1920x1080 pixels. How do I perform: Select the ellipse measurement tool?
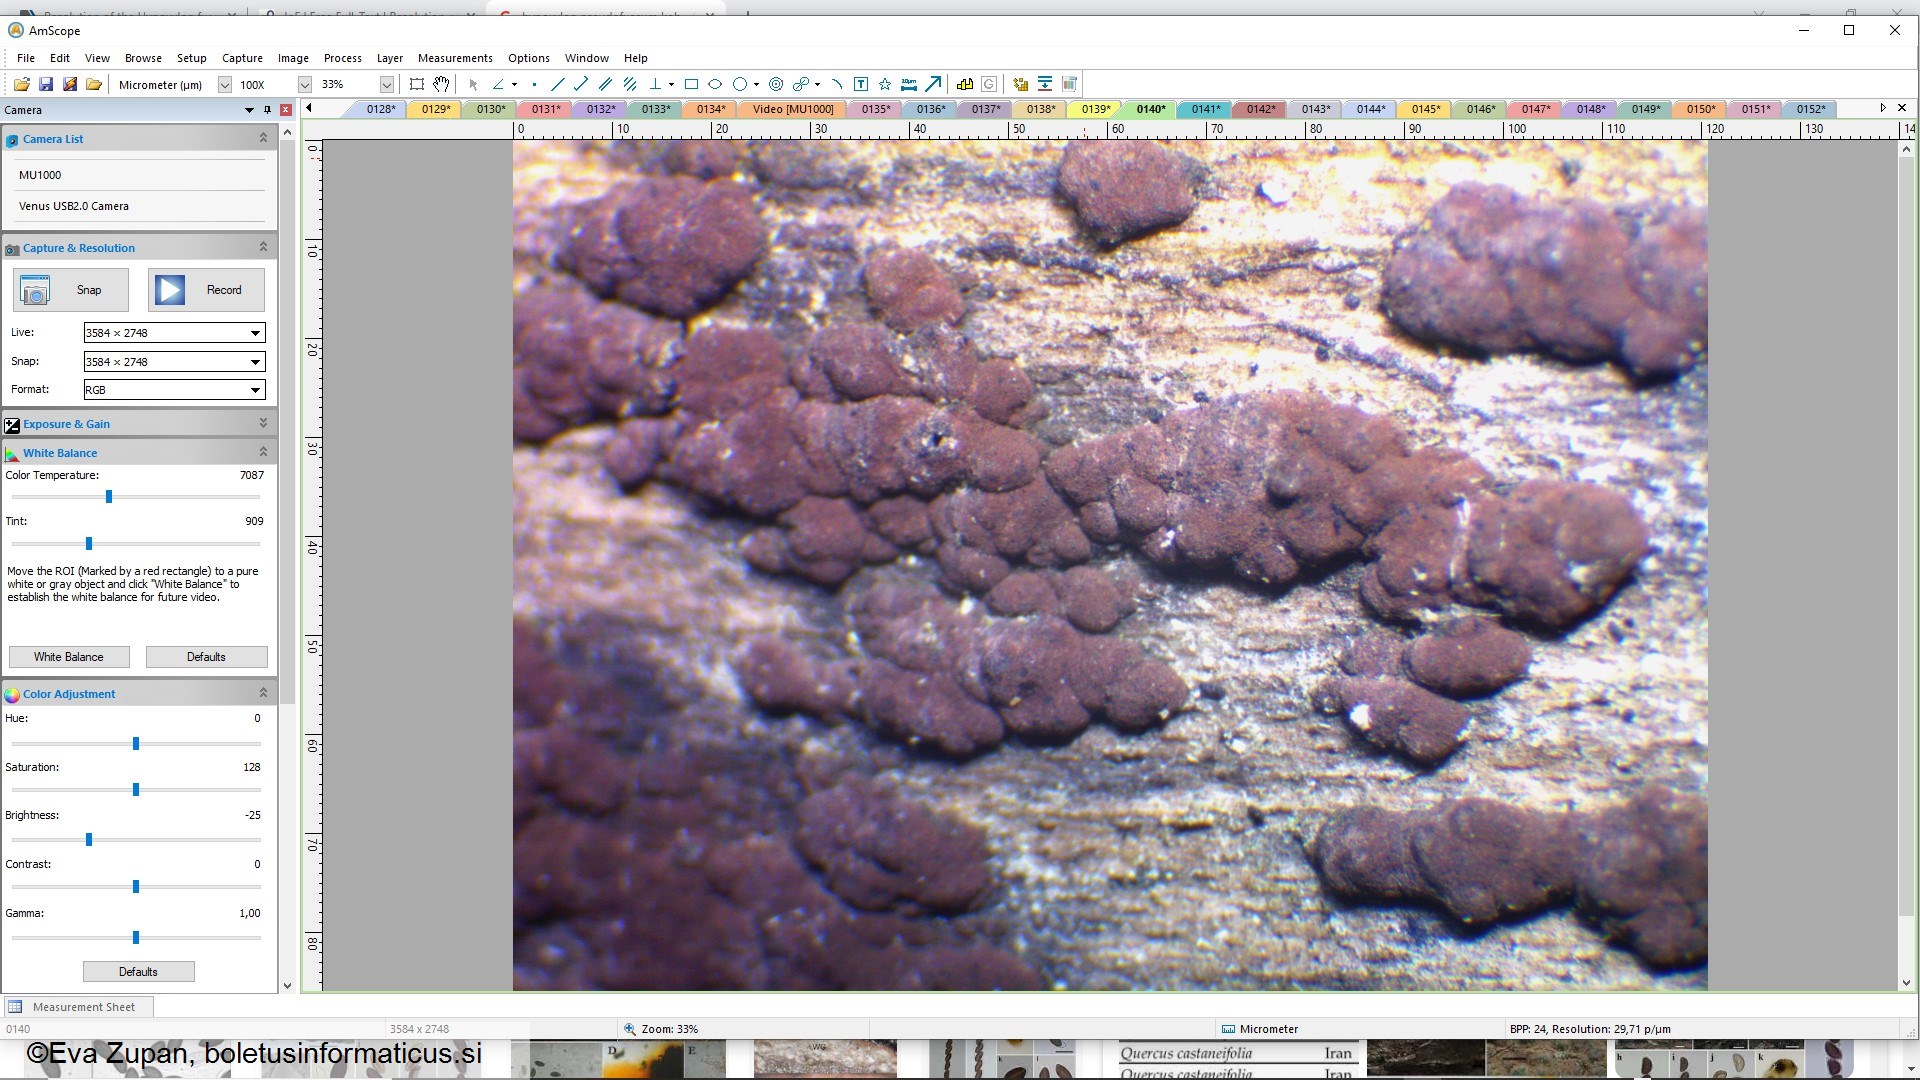coord(715,84)
